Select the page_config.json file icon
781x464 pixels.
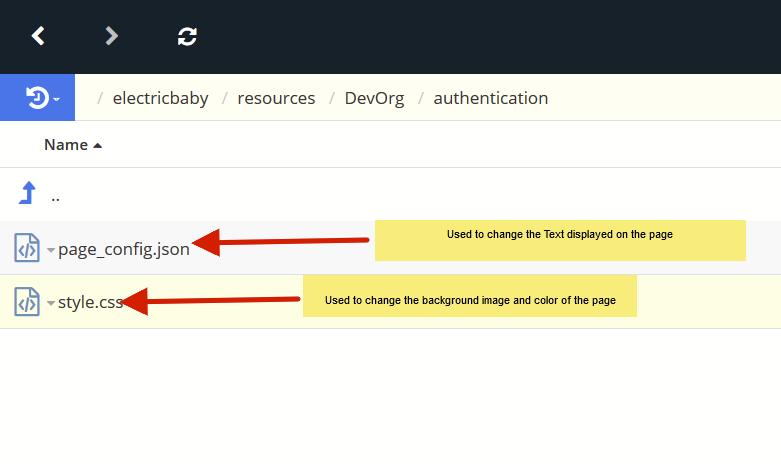click(27, 247)
